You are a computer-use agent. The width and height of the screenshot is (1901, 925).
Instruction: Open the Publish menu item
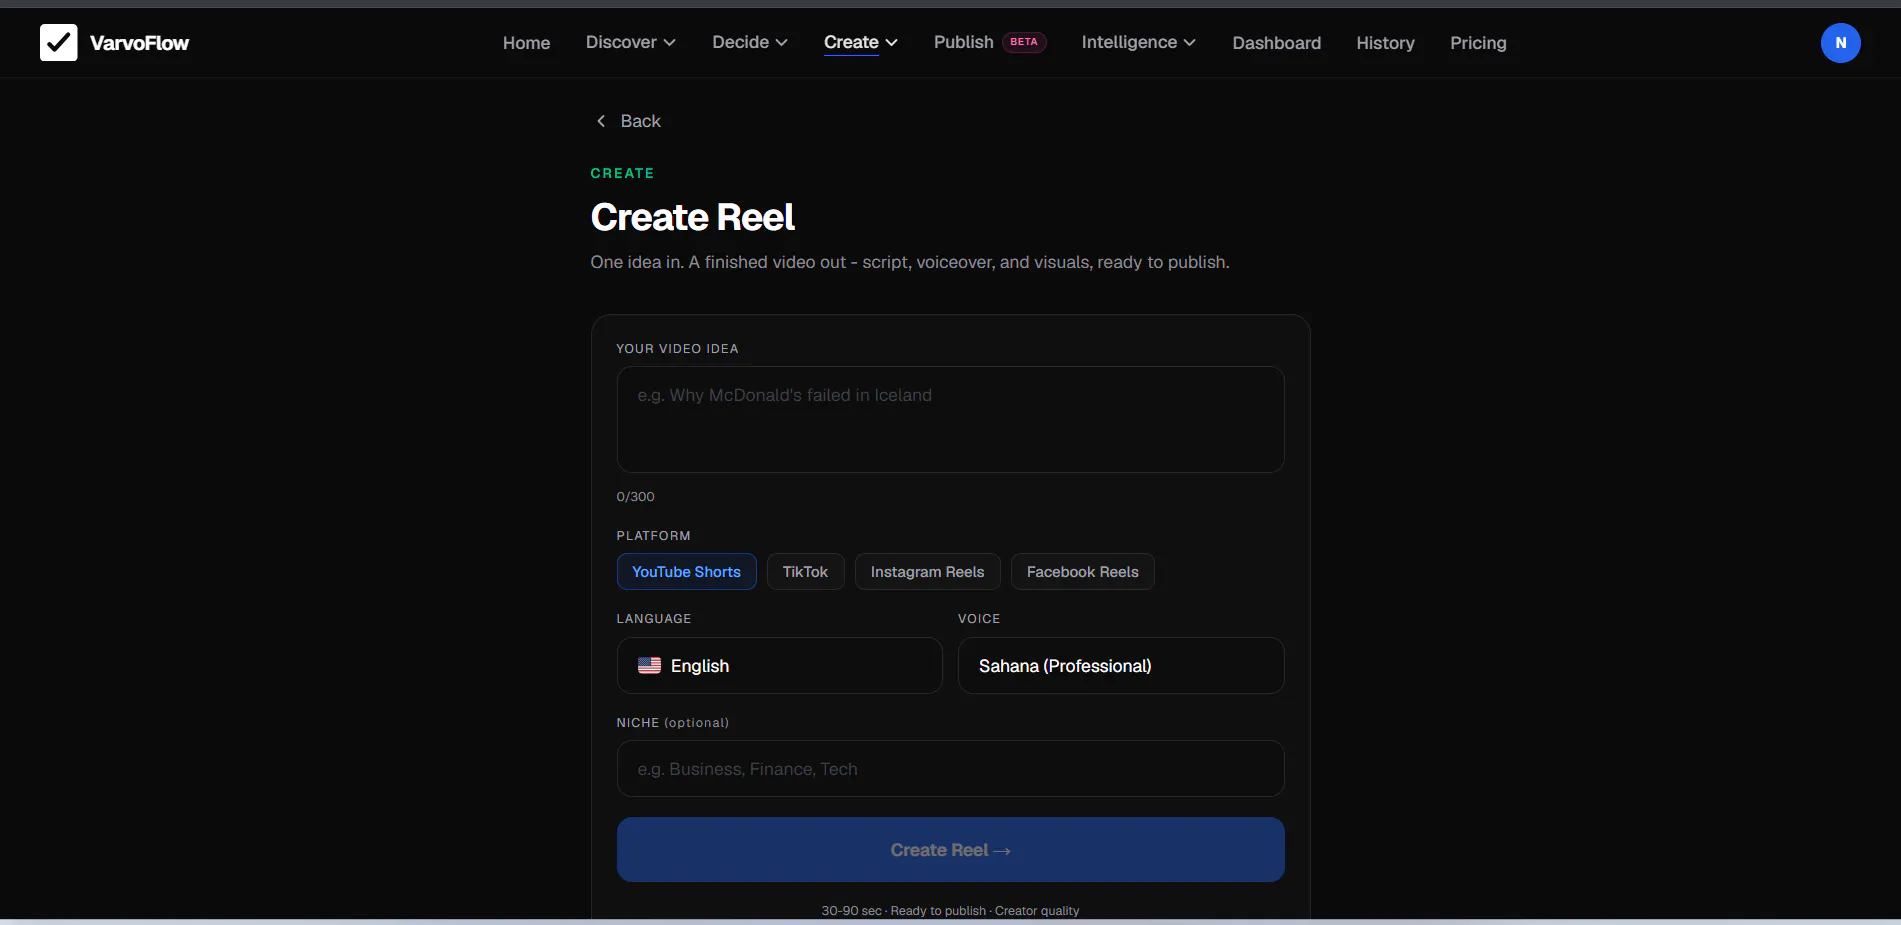click(963, 42)
